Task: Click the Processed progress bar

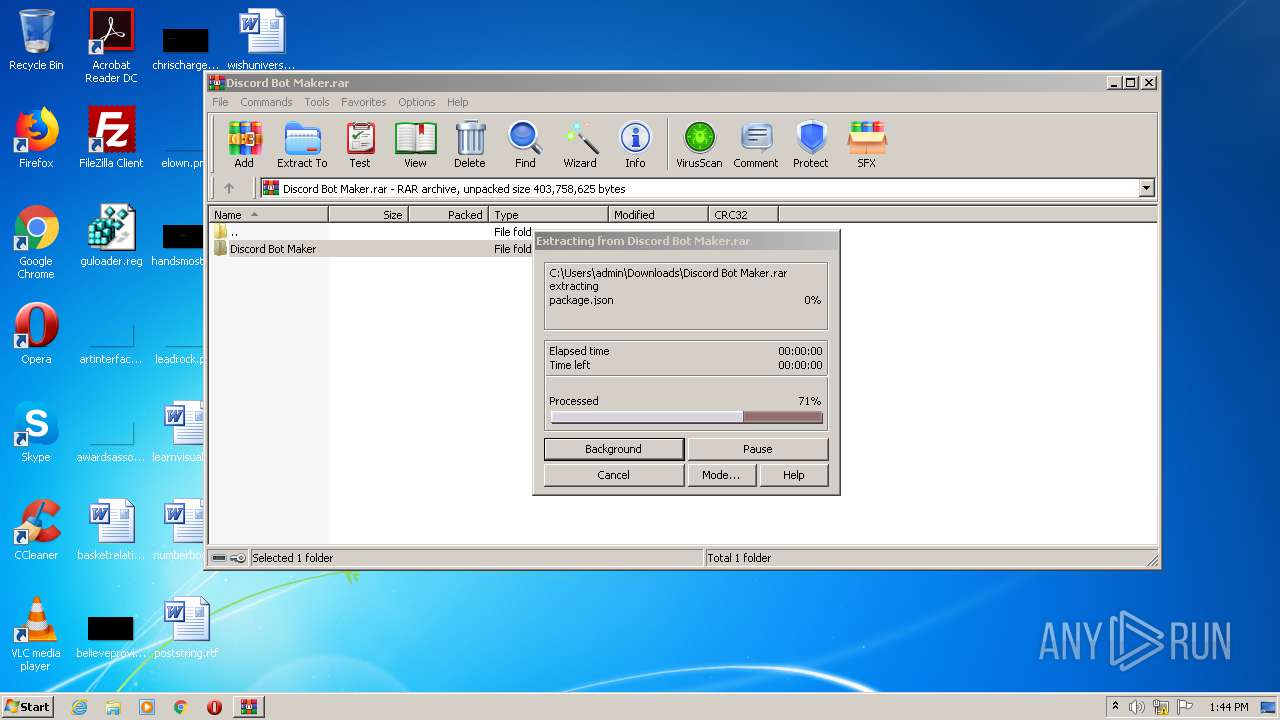Action: pos(686,418)
